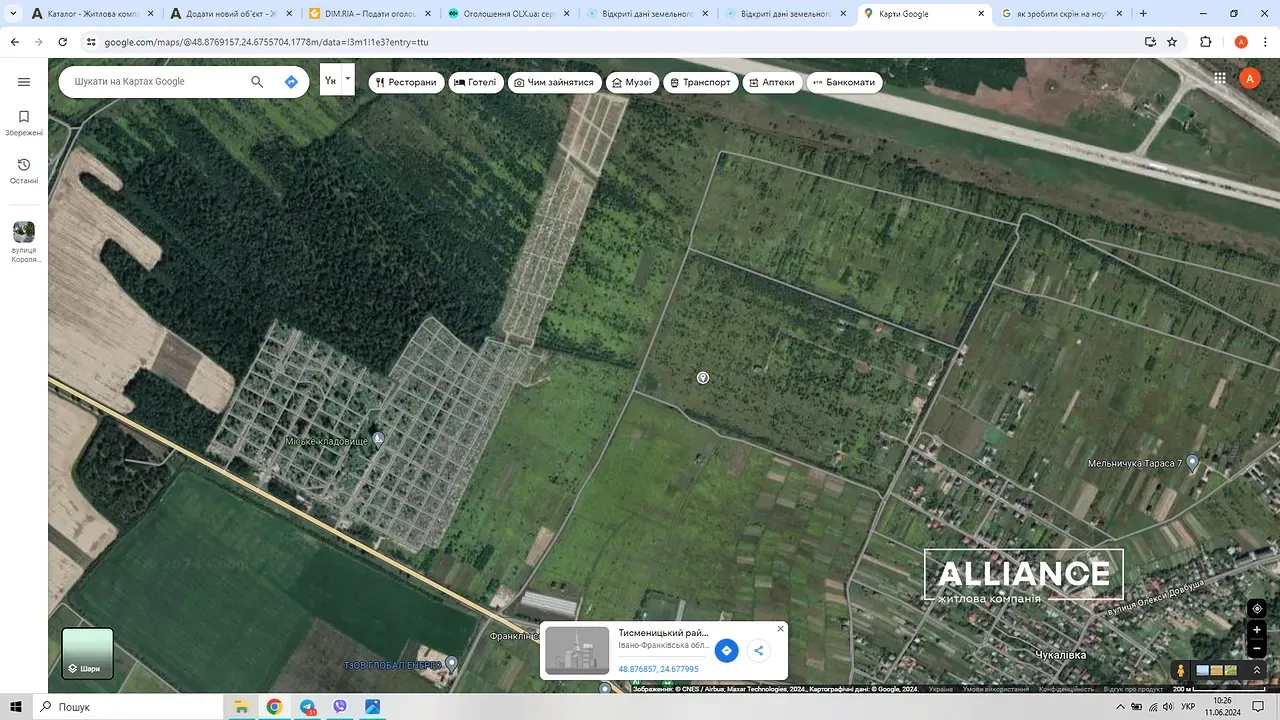The height and width of the screenshot is (720, 1280).
Task: Zoom out with the minus button
Action: [x=1257, y=649]
